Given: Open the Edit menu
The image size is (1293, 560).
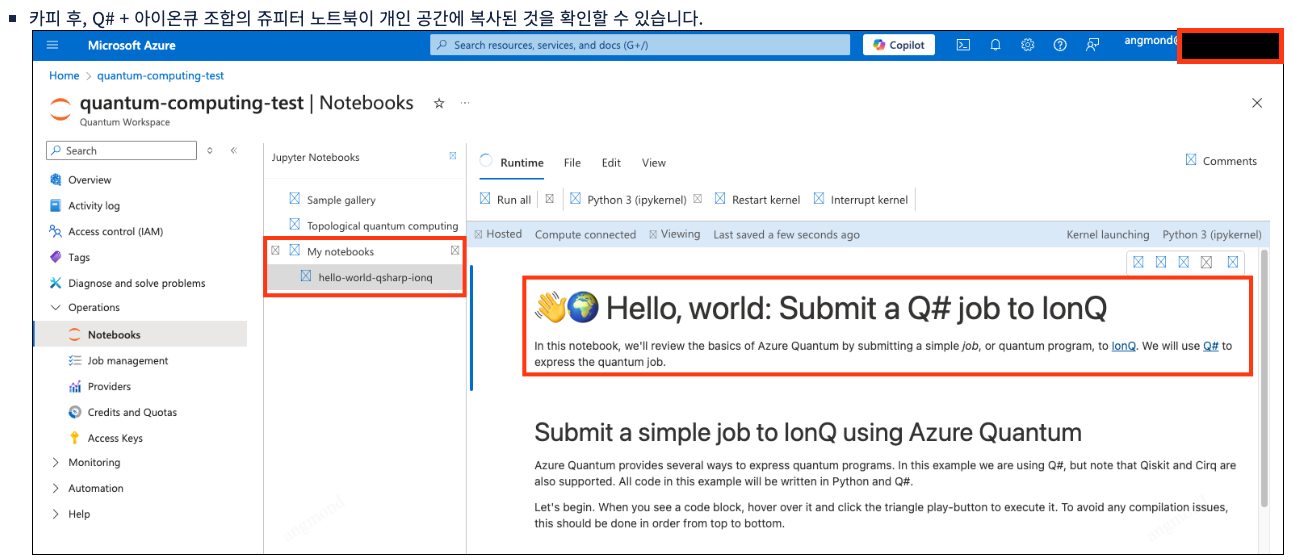Looking at the screenshot, I should point(611,163).
